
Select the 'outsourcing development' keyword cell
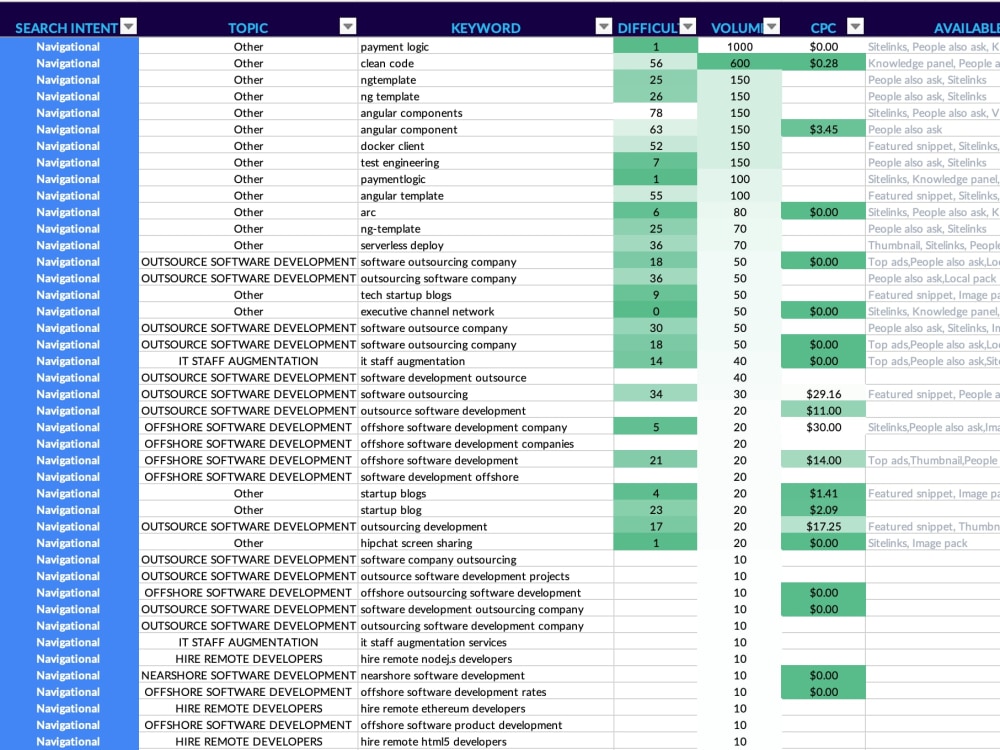click(x=485, y=527)
